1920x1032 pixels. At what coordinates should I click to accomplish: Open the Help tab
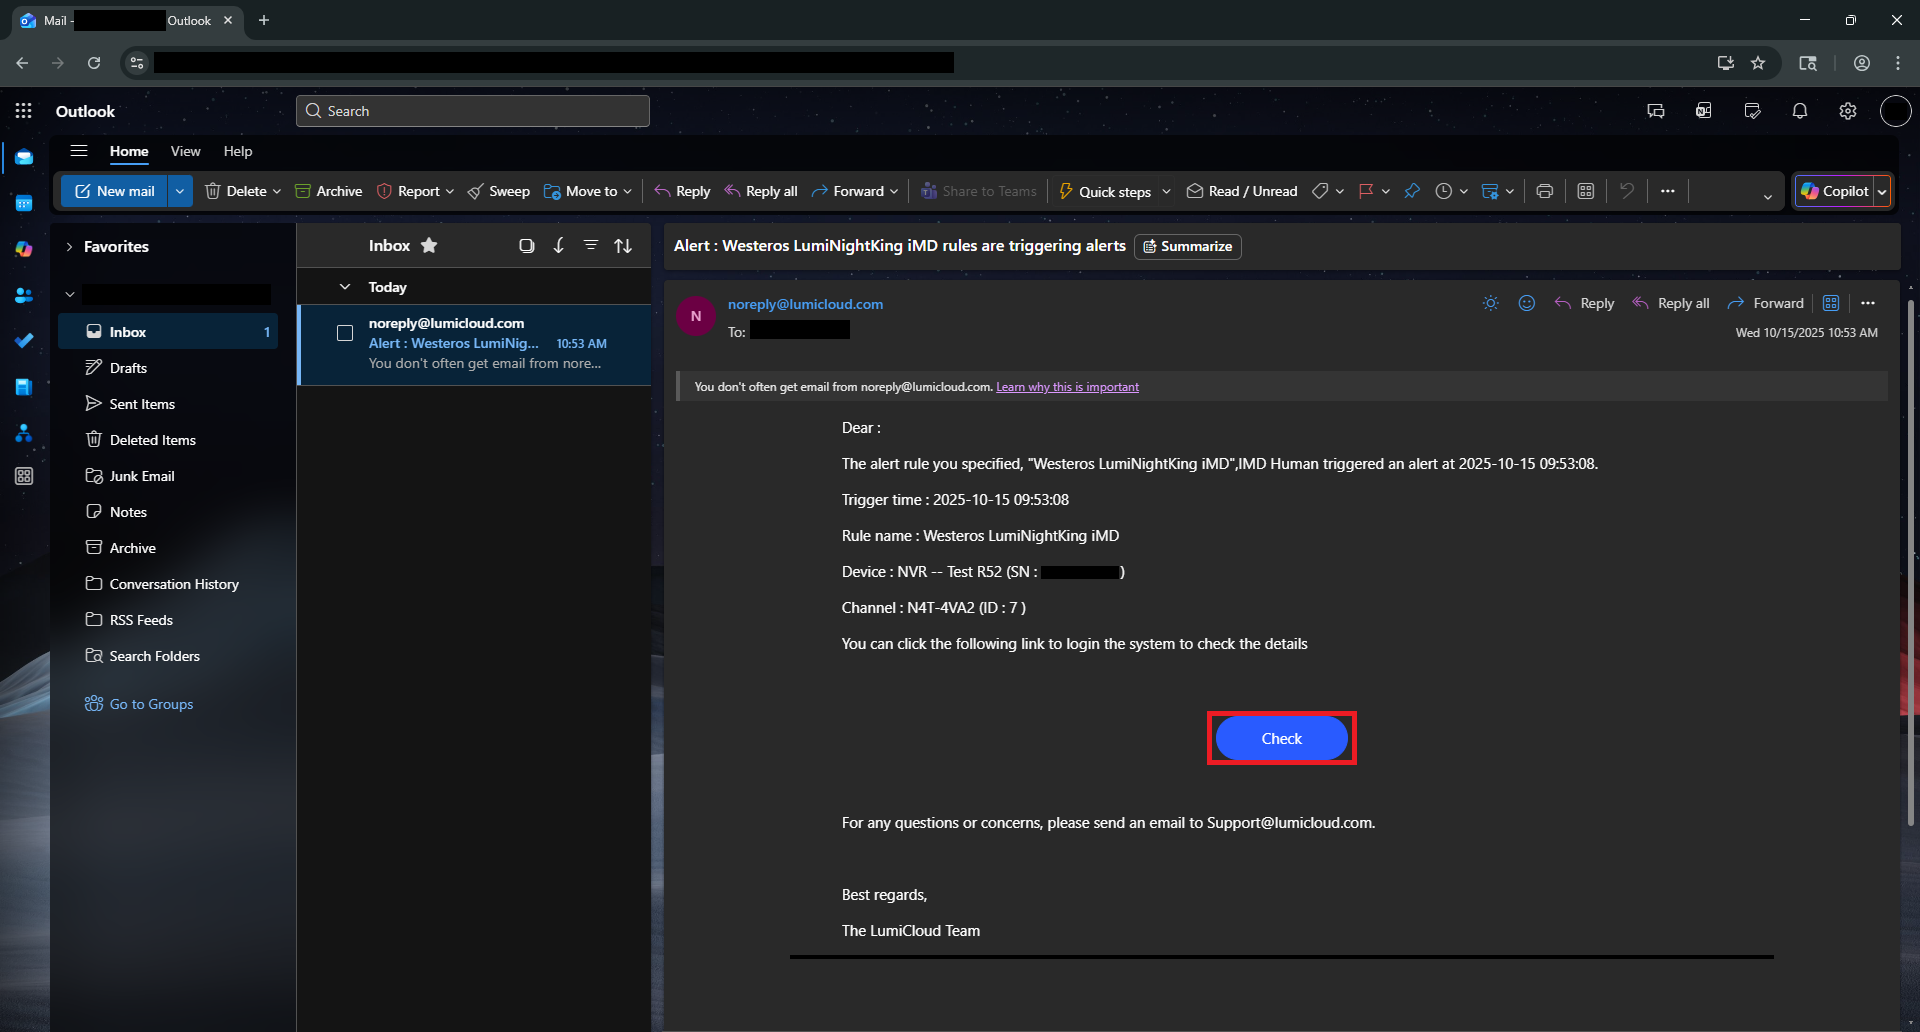[x=238, y=151]
